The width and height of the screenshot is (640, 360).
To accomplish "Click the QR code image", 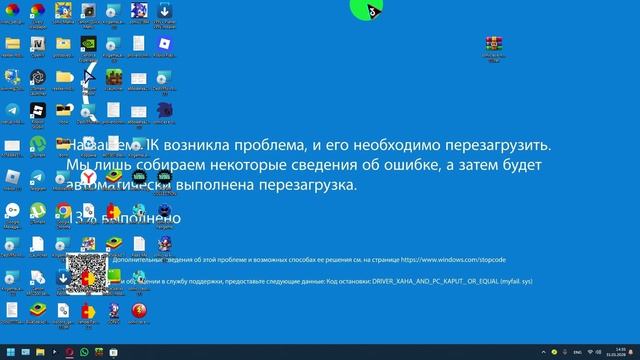I will [x=87, y=274].
